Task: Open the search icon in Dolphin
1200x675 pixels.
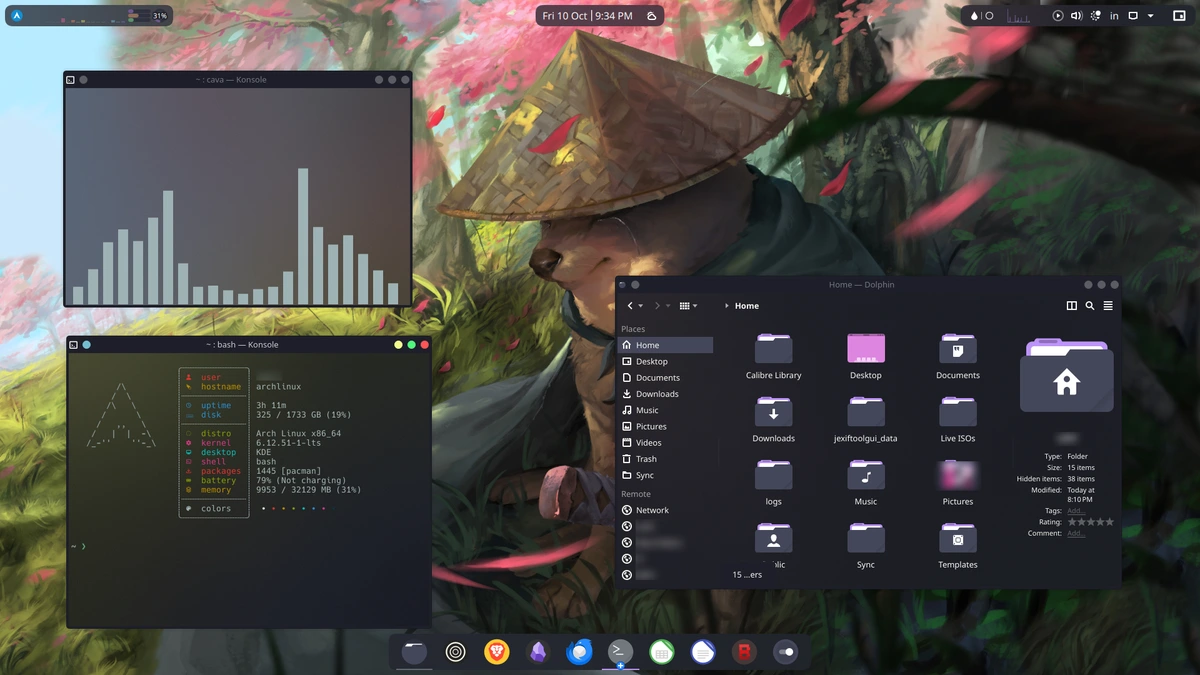Action: click(1089, 306)
